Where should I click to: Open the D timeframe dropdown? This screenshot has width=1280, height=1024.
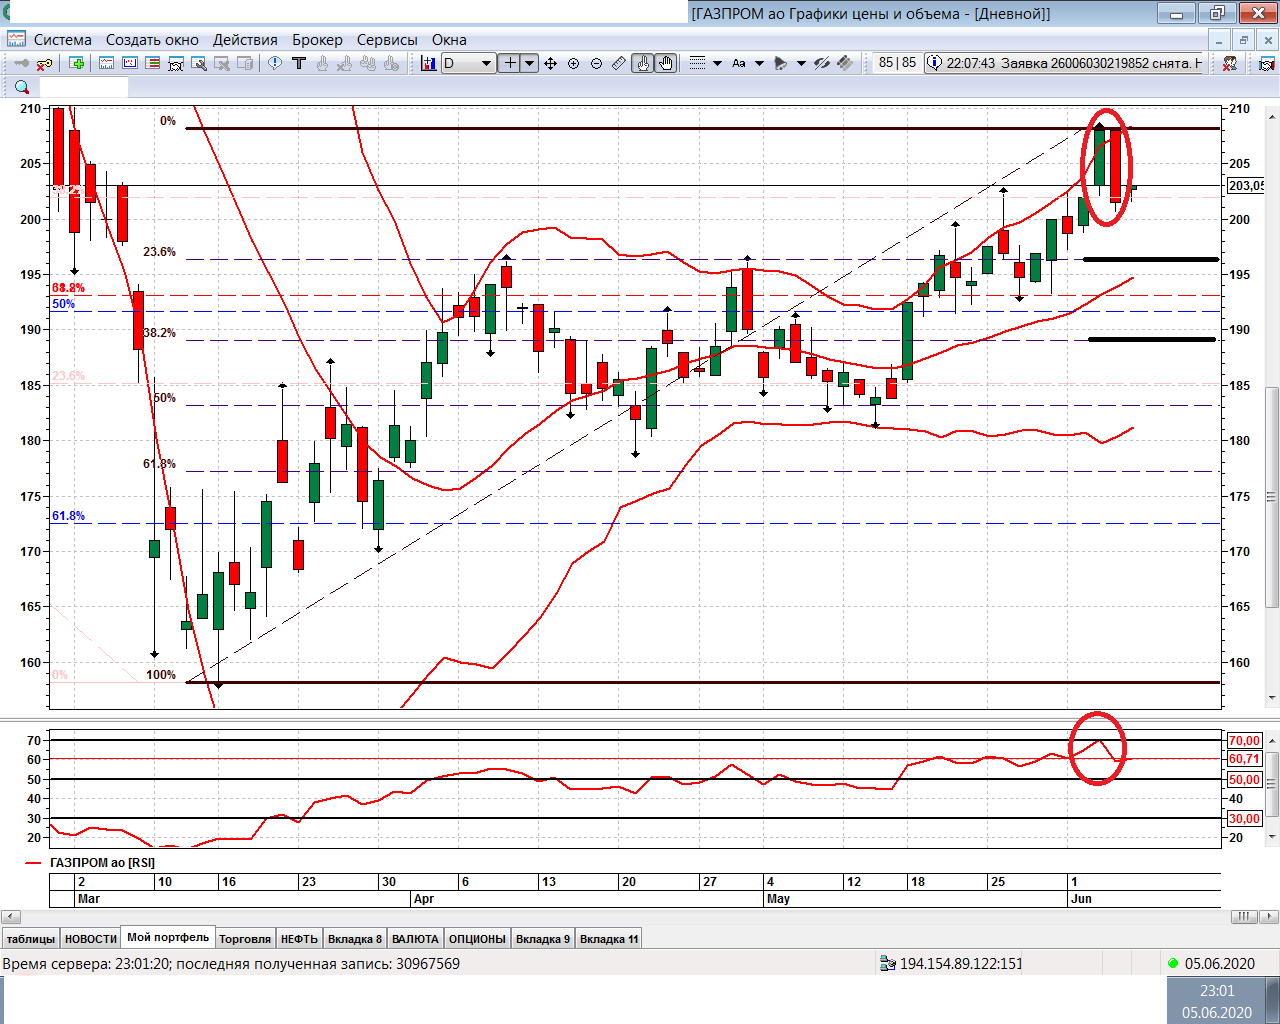pos(468,63)
